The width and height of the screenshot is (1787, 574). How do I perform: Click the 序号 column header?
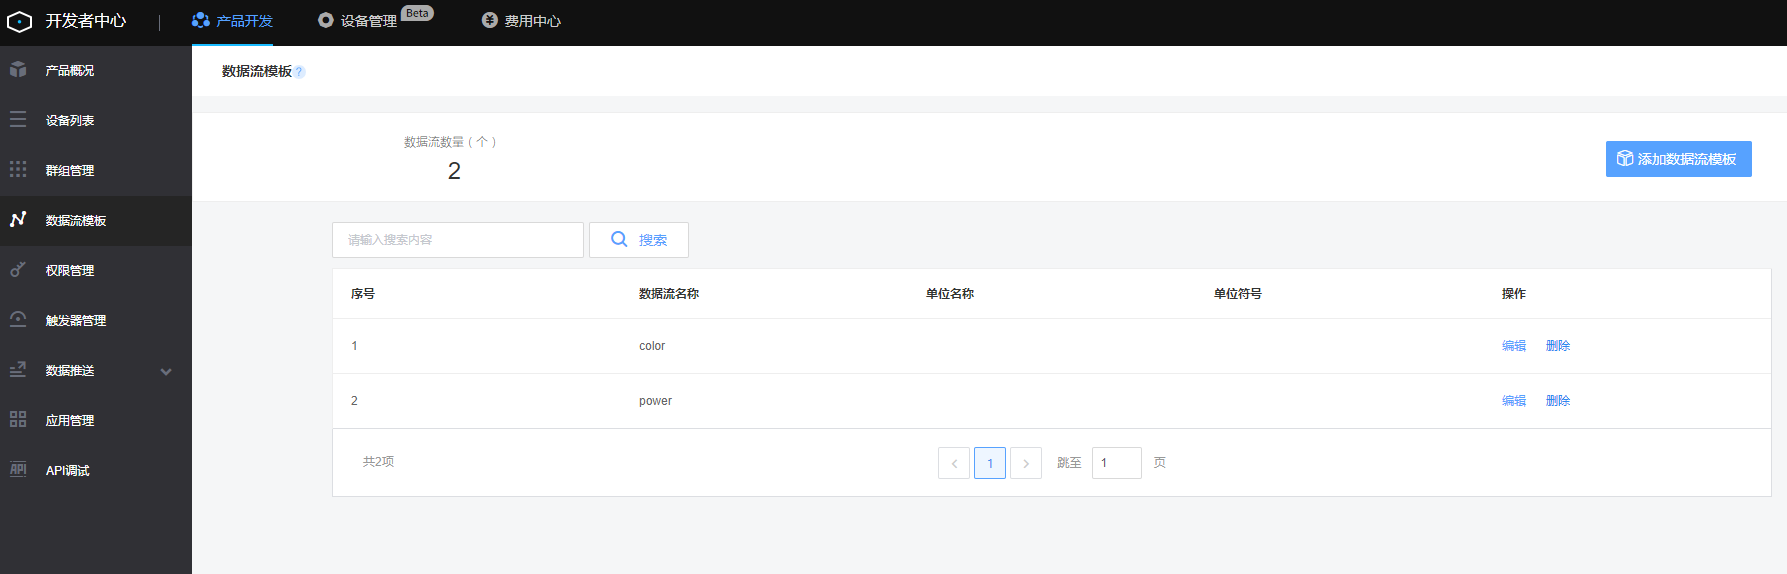point(363,294)
